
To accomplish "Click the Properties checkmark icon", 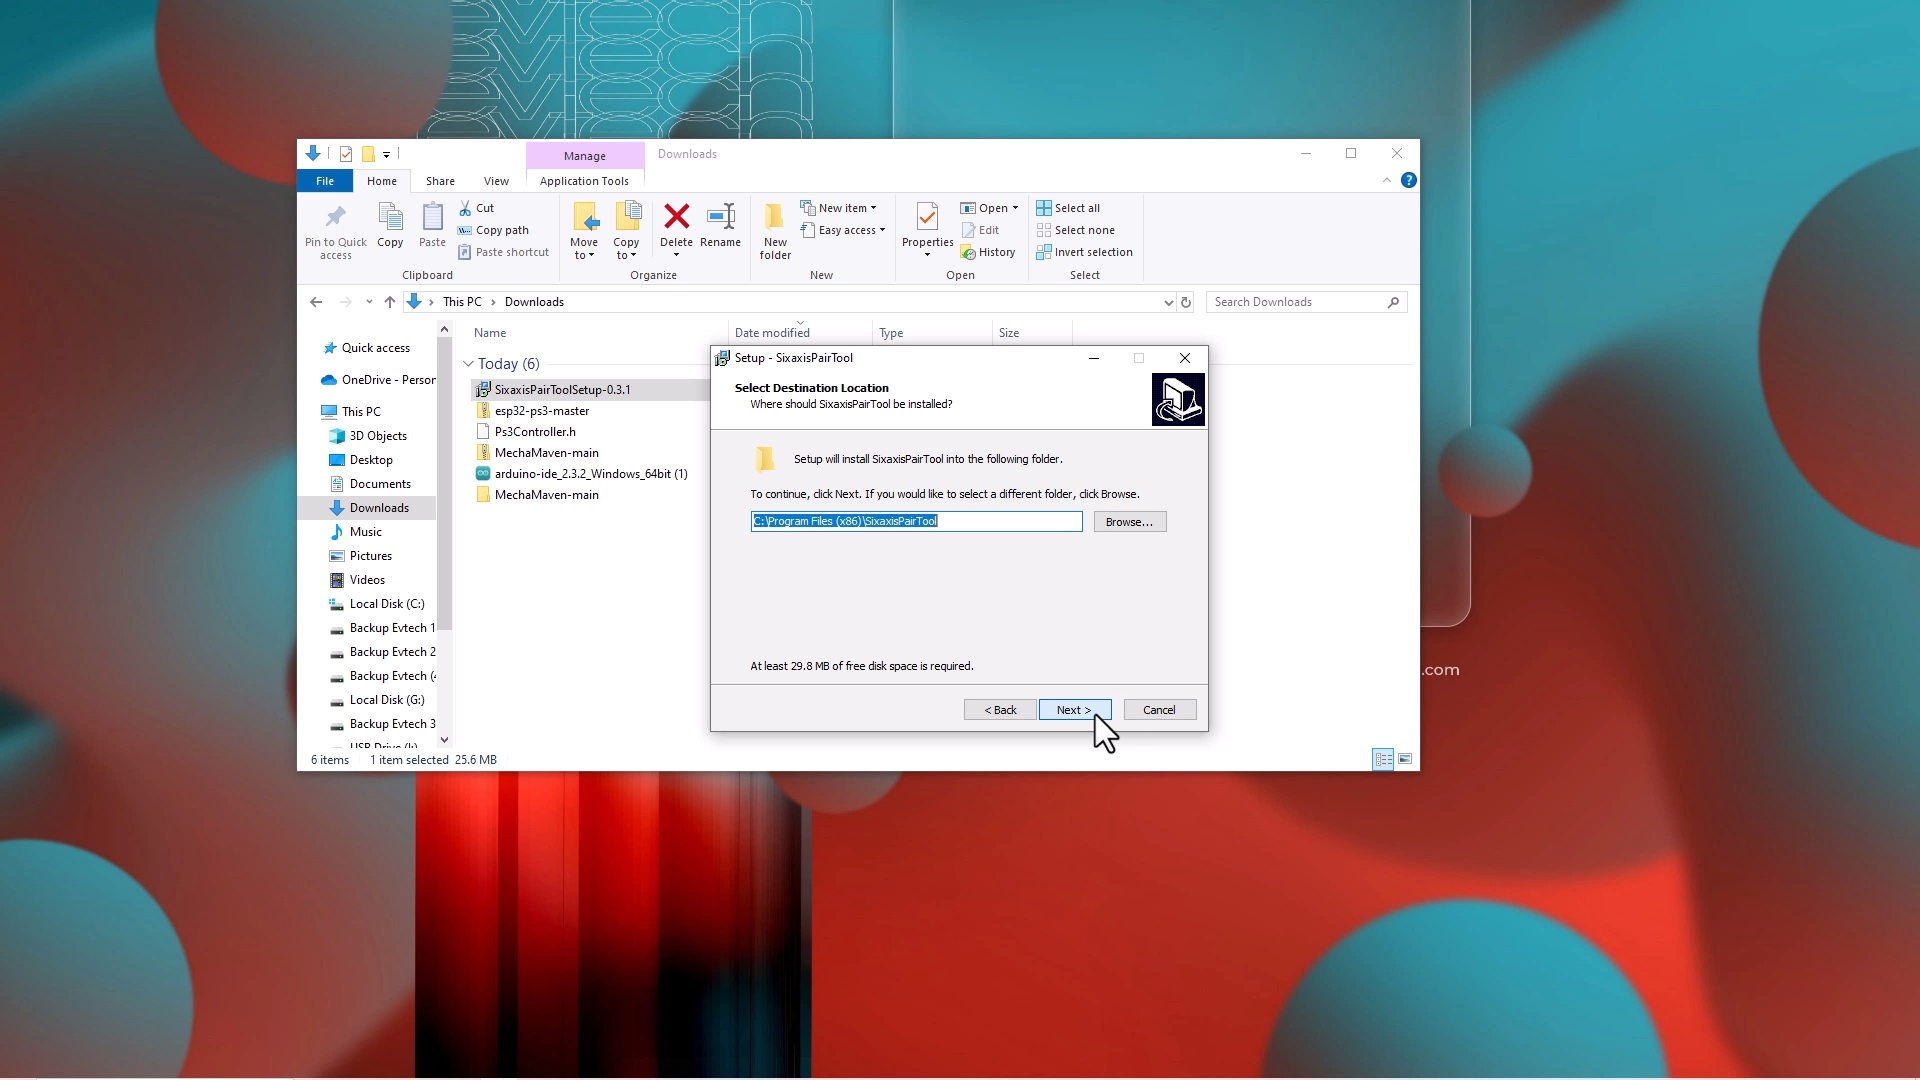I will [x=927, y=216].
